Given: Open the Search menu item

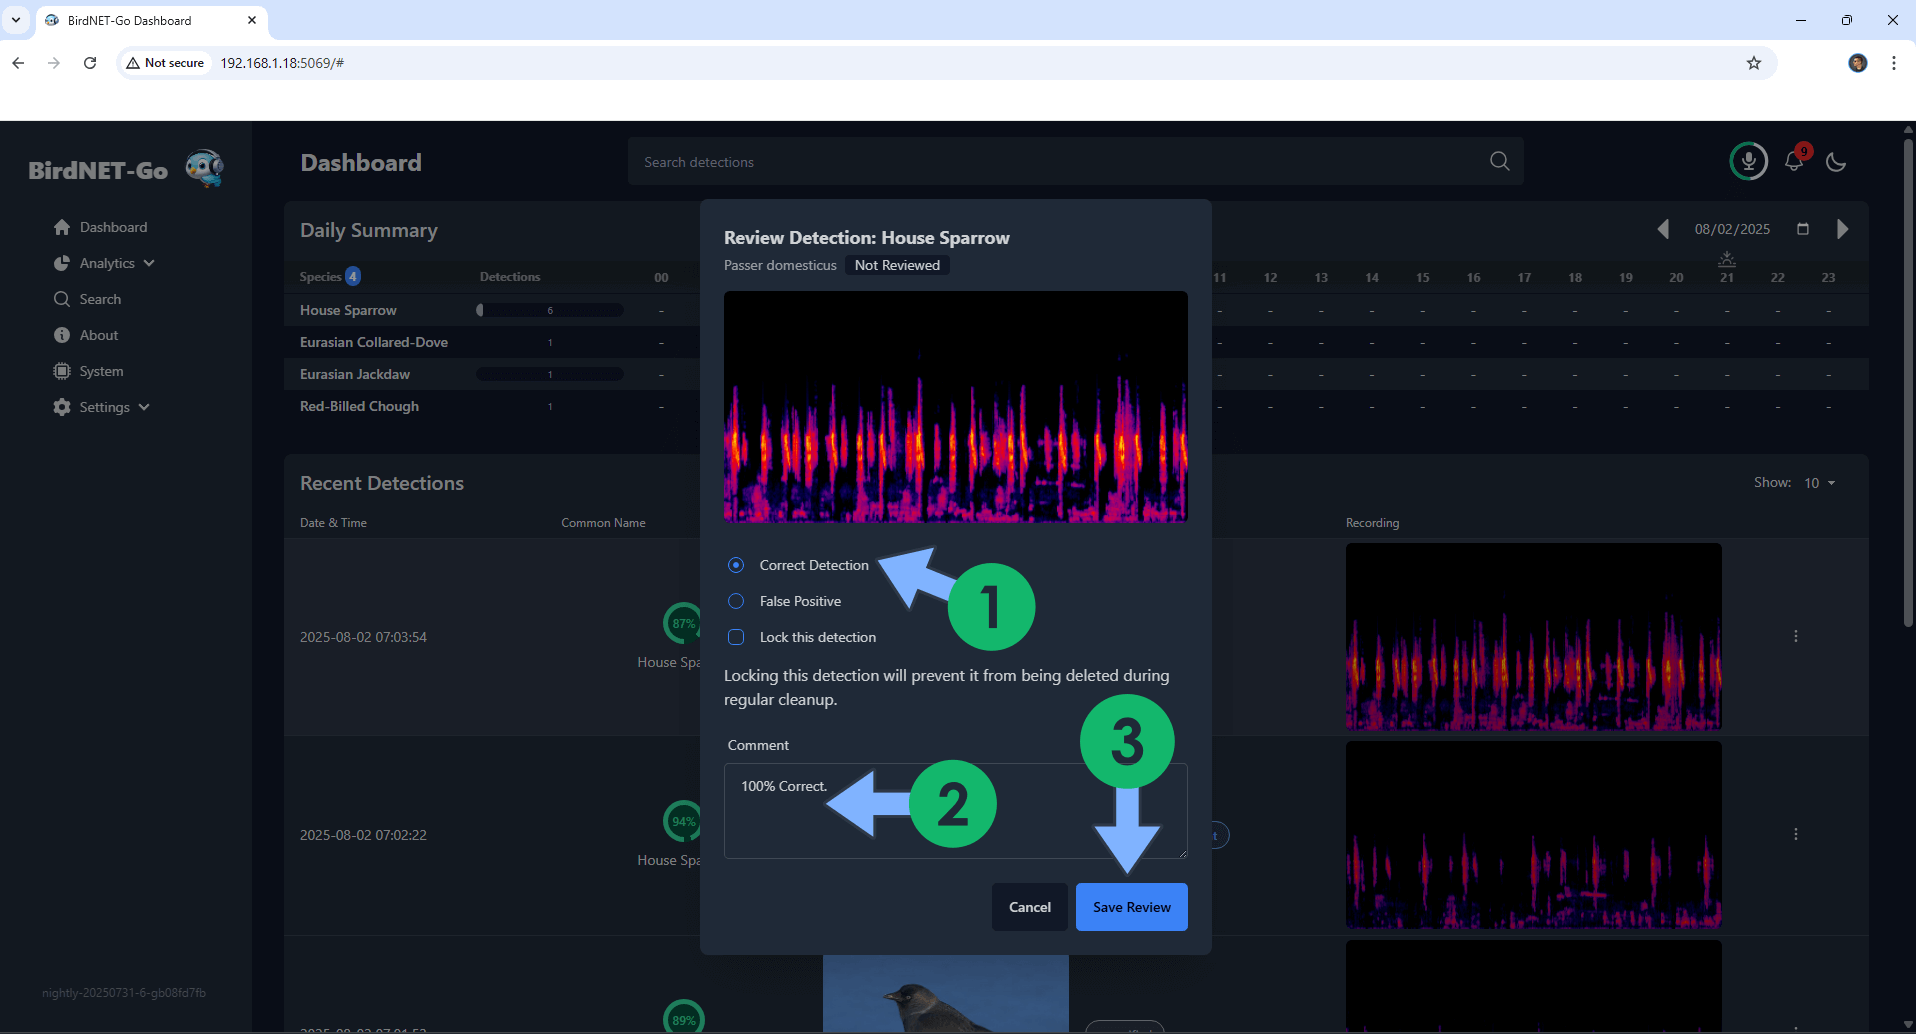Looking at the screenshot, I should pyautogui.click(x=100, y=299).
